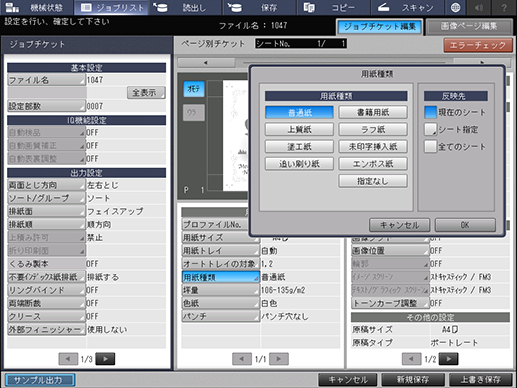
Task: Select the 画像ページ編集 tab
Action: (469, 27)
